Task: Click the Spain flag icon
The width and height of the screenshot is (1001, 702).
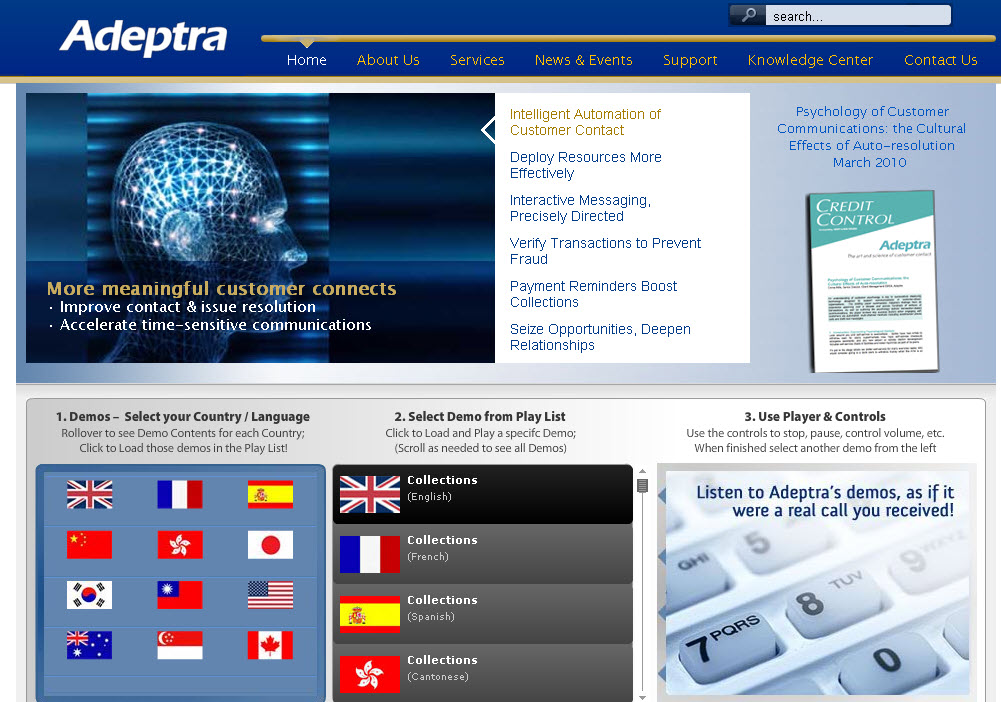Action: pyautogui.click(x=270, y=494)
